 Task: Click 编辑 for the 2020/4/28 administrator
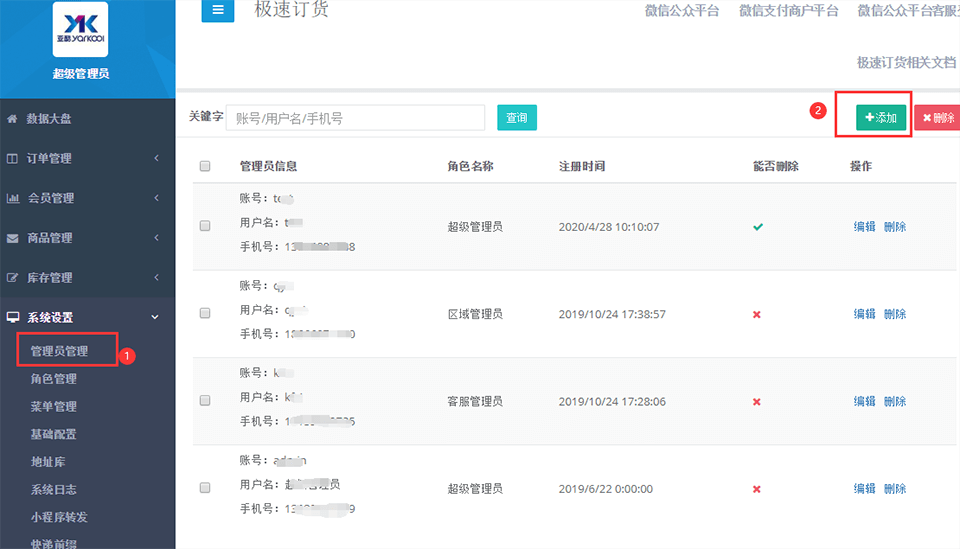click(864, 227)
